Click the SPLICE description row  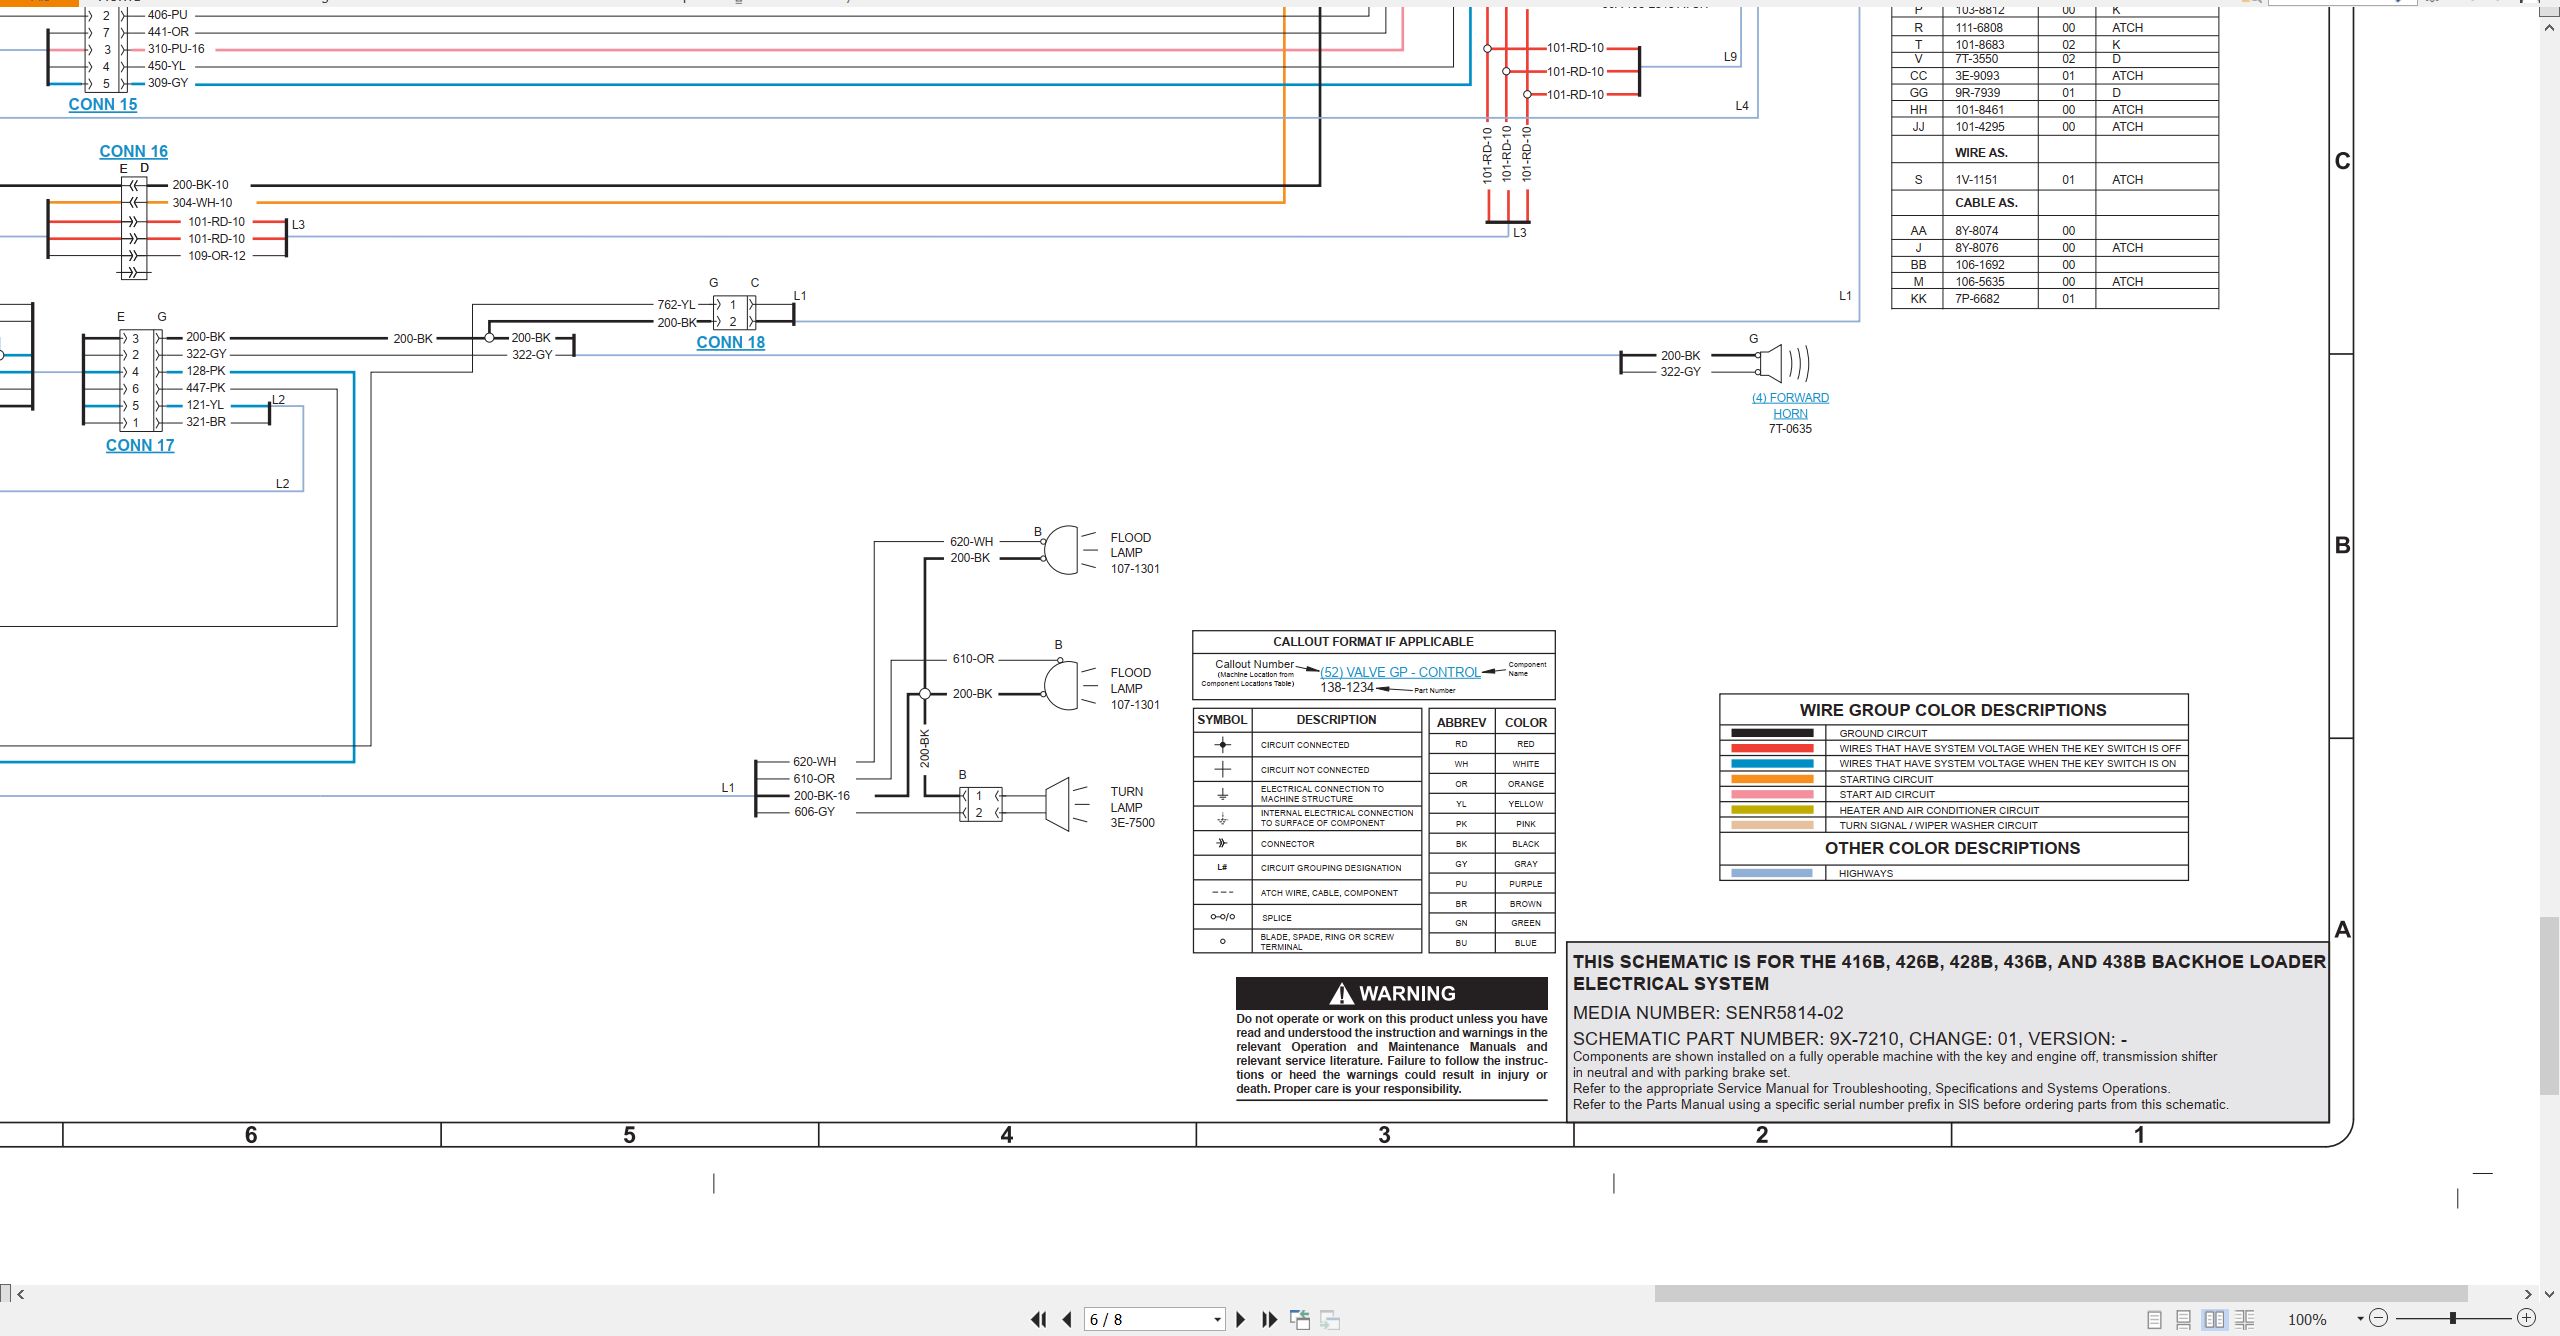(1307, 917)
